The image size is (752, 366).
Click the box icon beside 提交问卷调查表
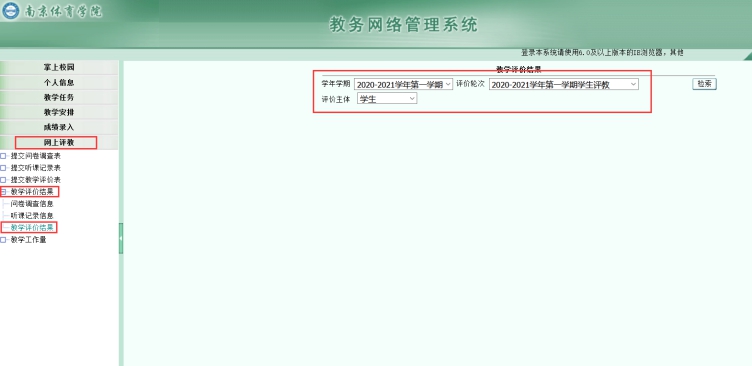click(3, 156)
